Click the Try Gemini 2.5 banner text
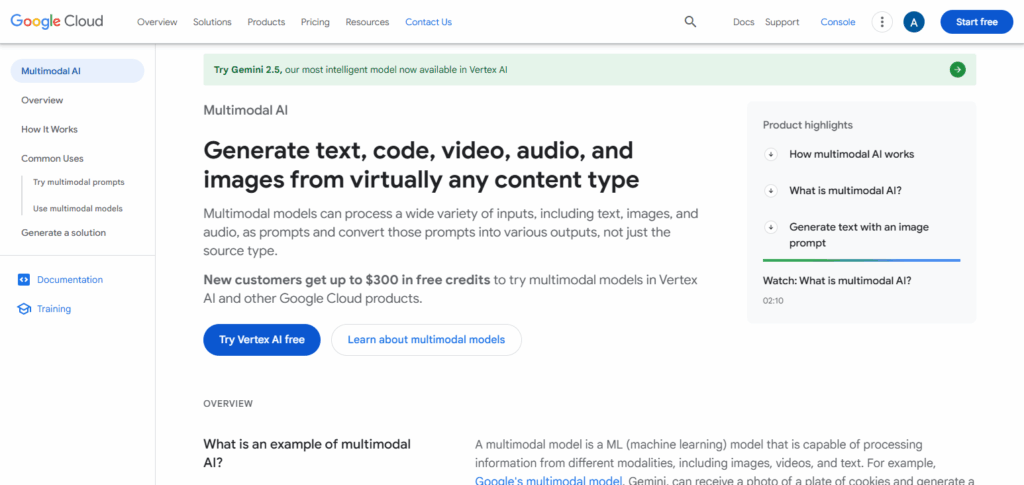This screenshot has height=485, width=1024. 360,70
